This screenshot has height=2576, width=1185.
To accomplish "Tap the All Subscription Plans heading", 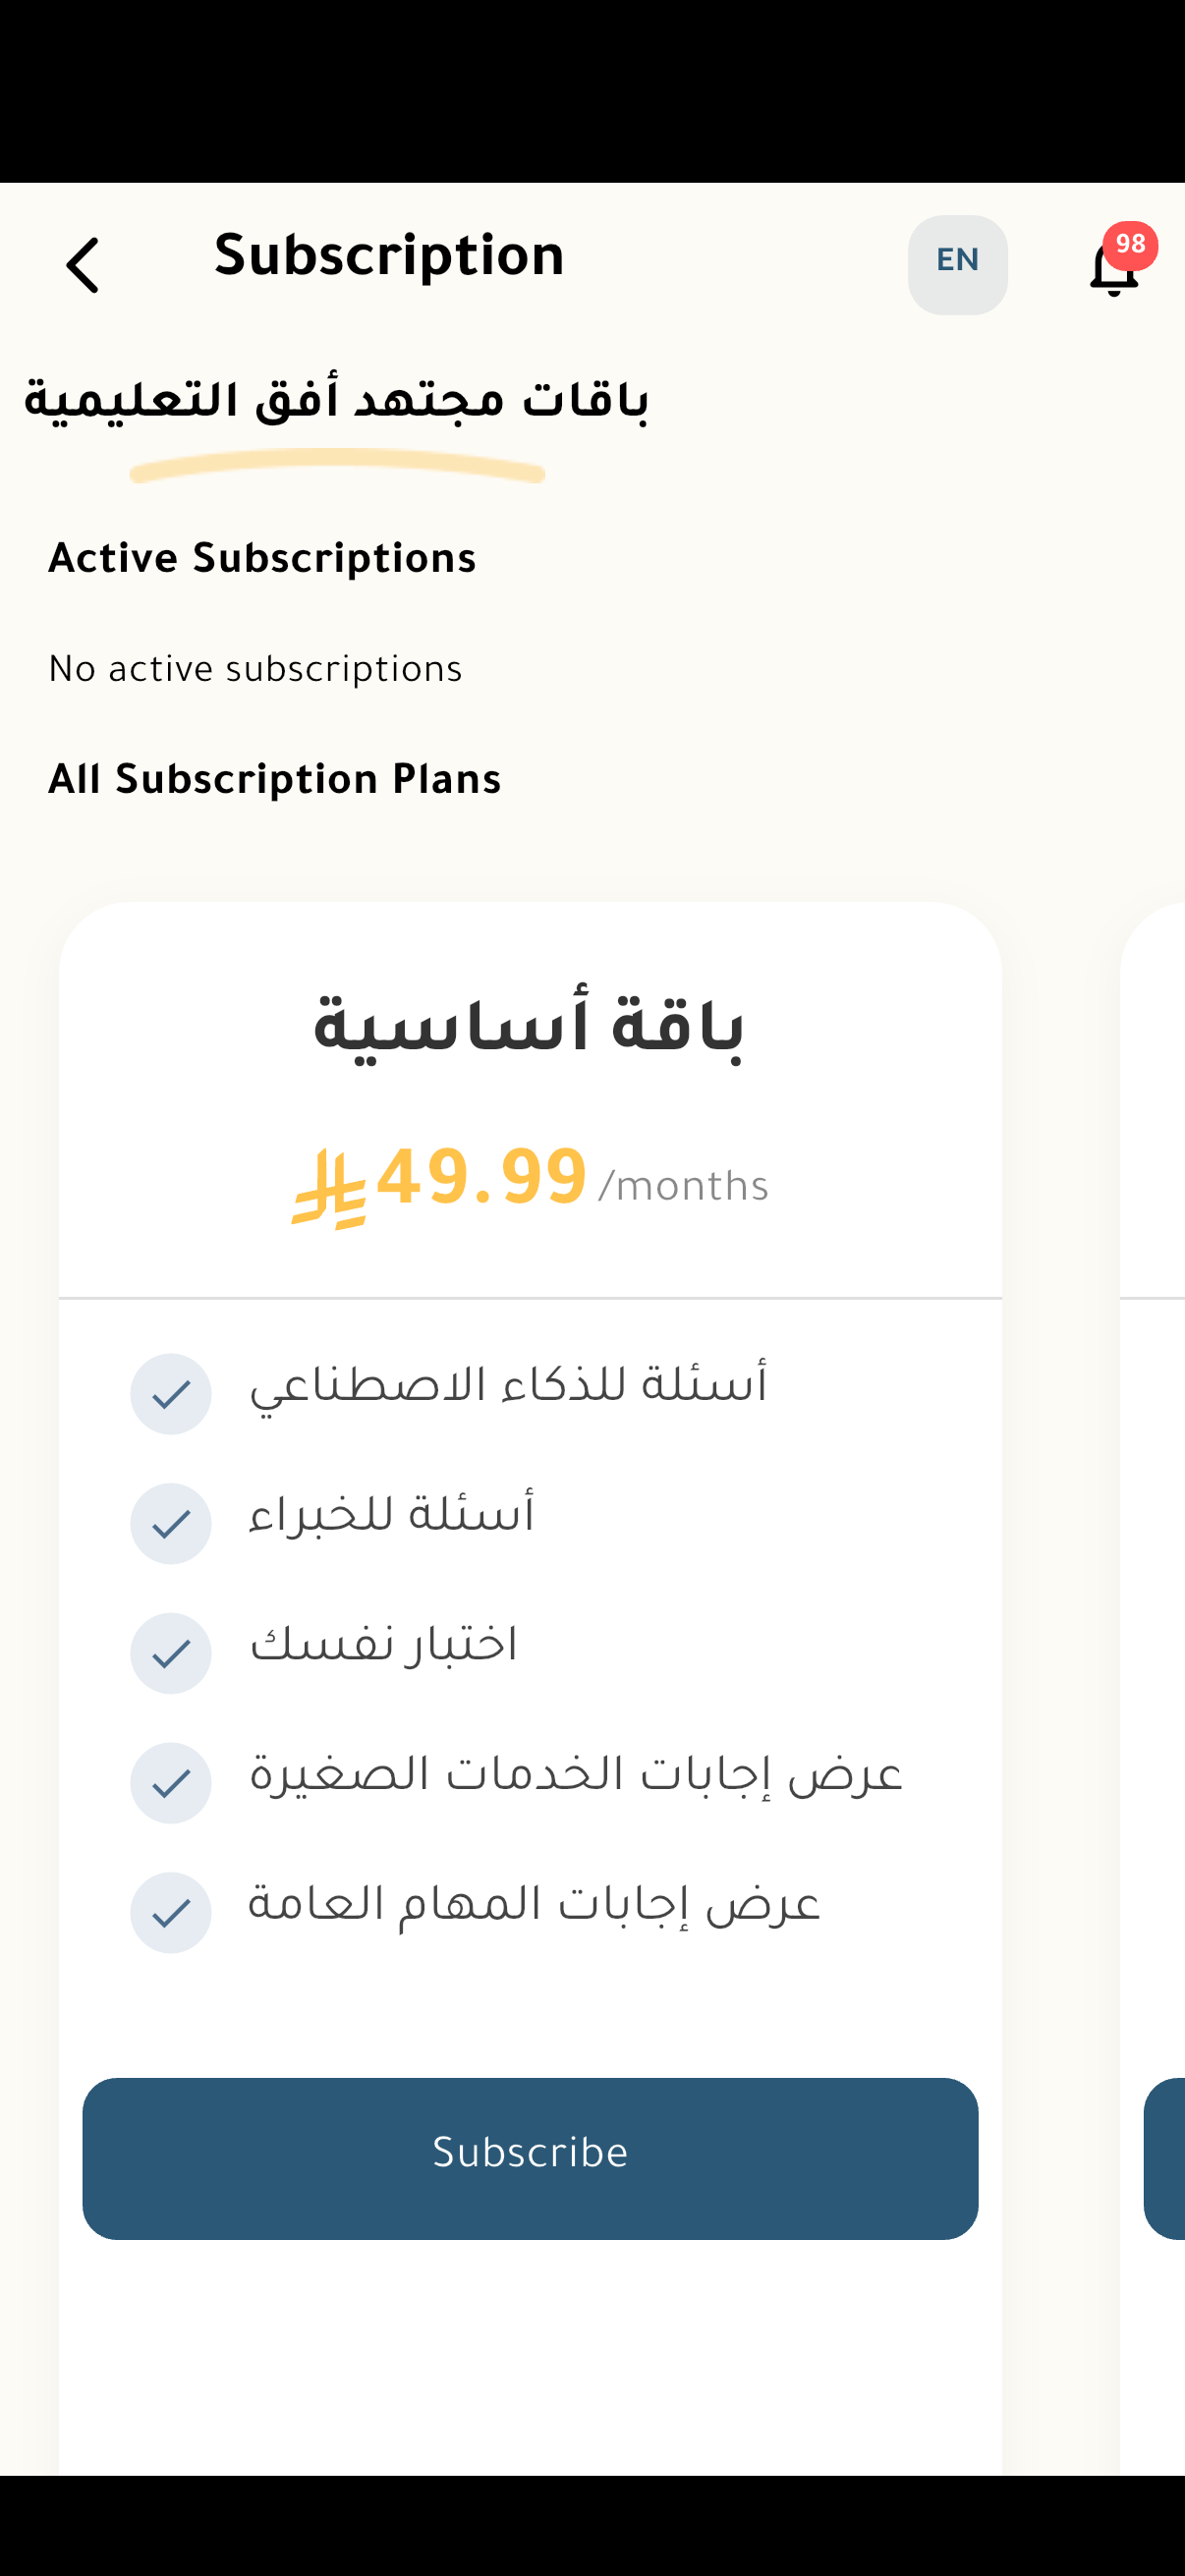I will 274,780.
